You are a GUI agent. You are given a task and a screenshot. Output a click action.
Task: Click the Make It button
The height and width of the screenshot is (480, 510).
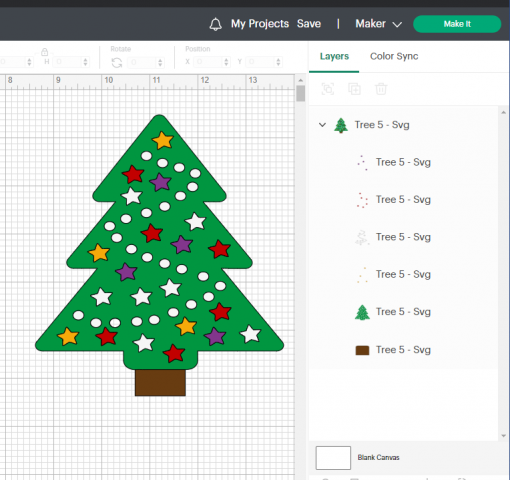[x=457, y=24]
